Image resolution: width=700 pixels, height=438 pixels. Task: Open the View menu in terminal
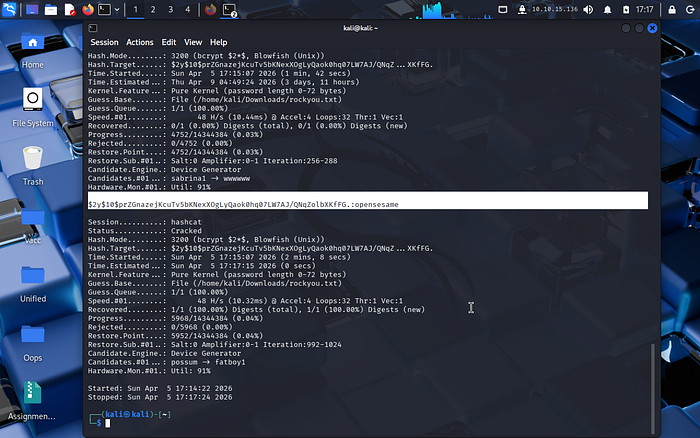pyautogui.click(x=193, y=42)
